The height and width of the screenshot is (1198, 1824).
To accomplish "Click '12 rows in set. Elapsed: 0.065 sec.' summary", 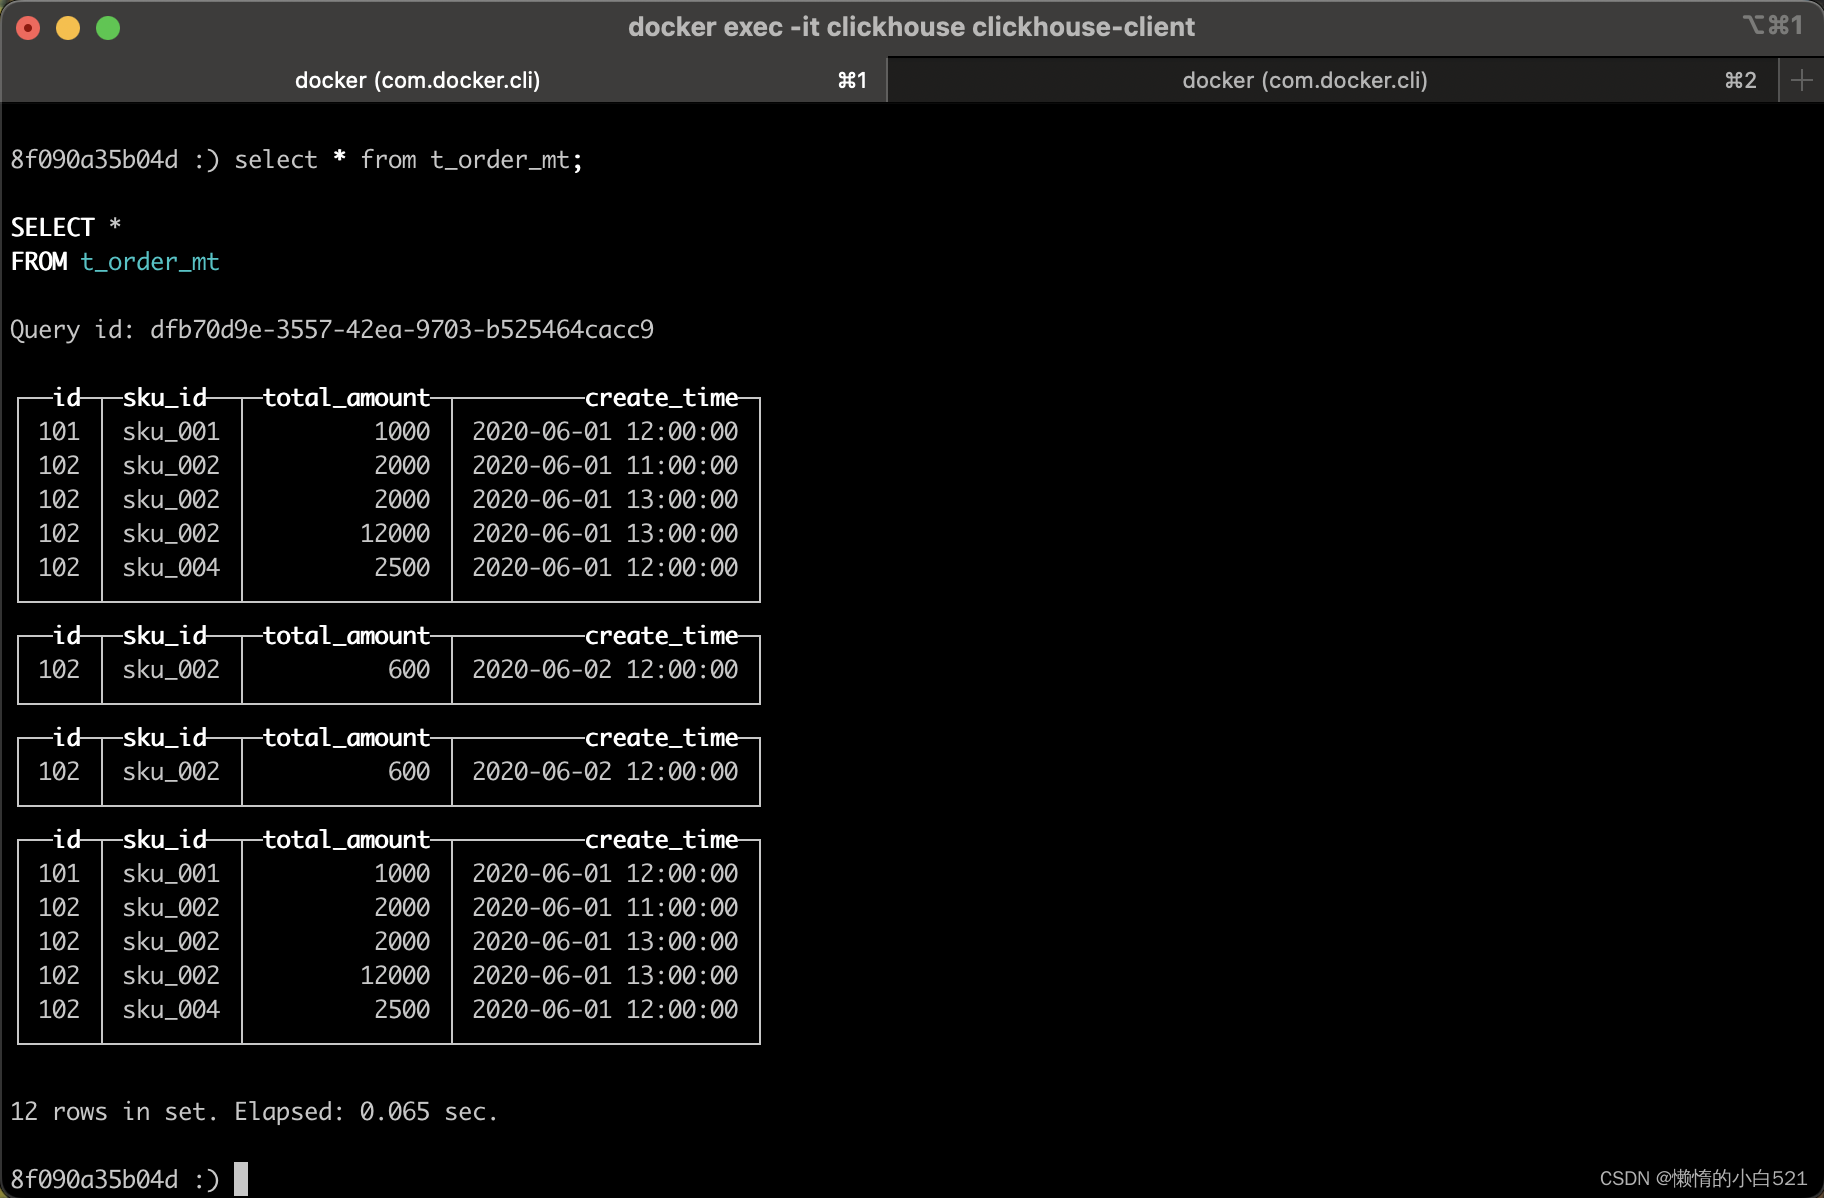I will tap(254, 1112).
